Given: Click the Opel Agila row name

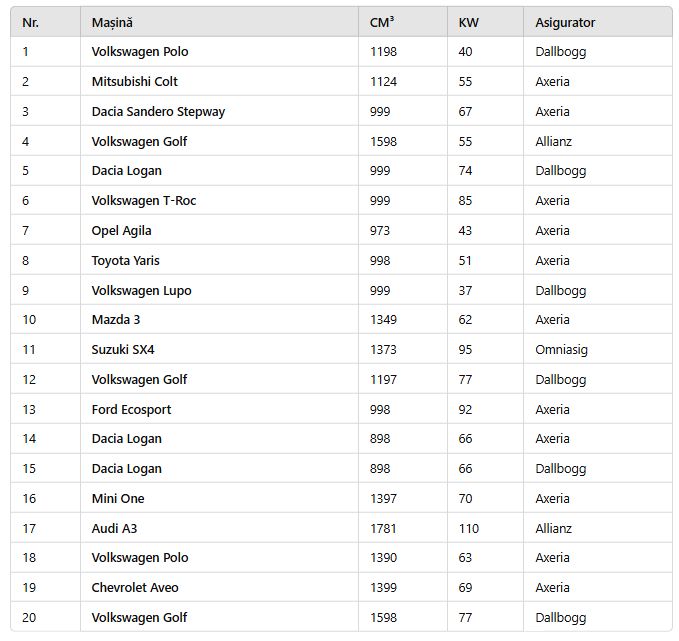Looking at the screenshot, I should coord(122,231).
